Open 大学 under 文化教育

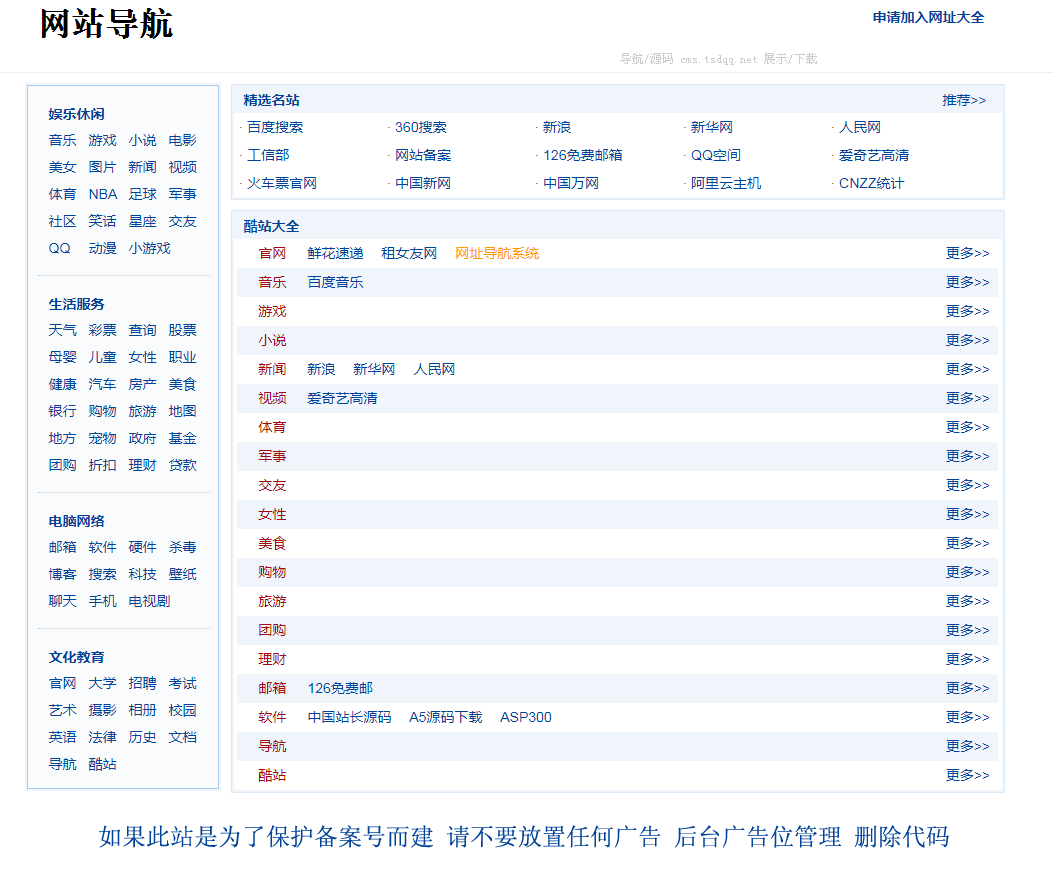(103, 683)
